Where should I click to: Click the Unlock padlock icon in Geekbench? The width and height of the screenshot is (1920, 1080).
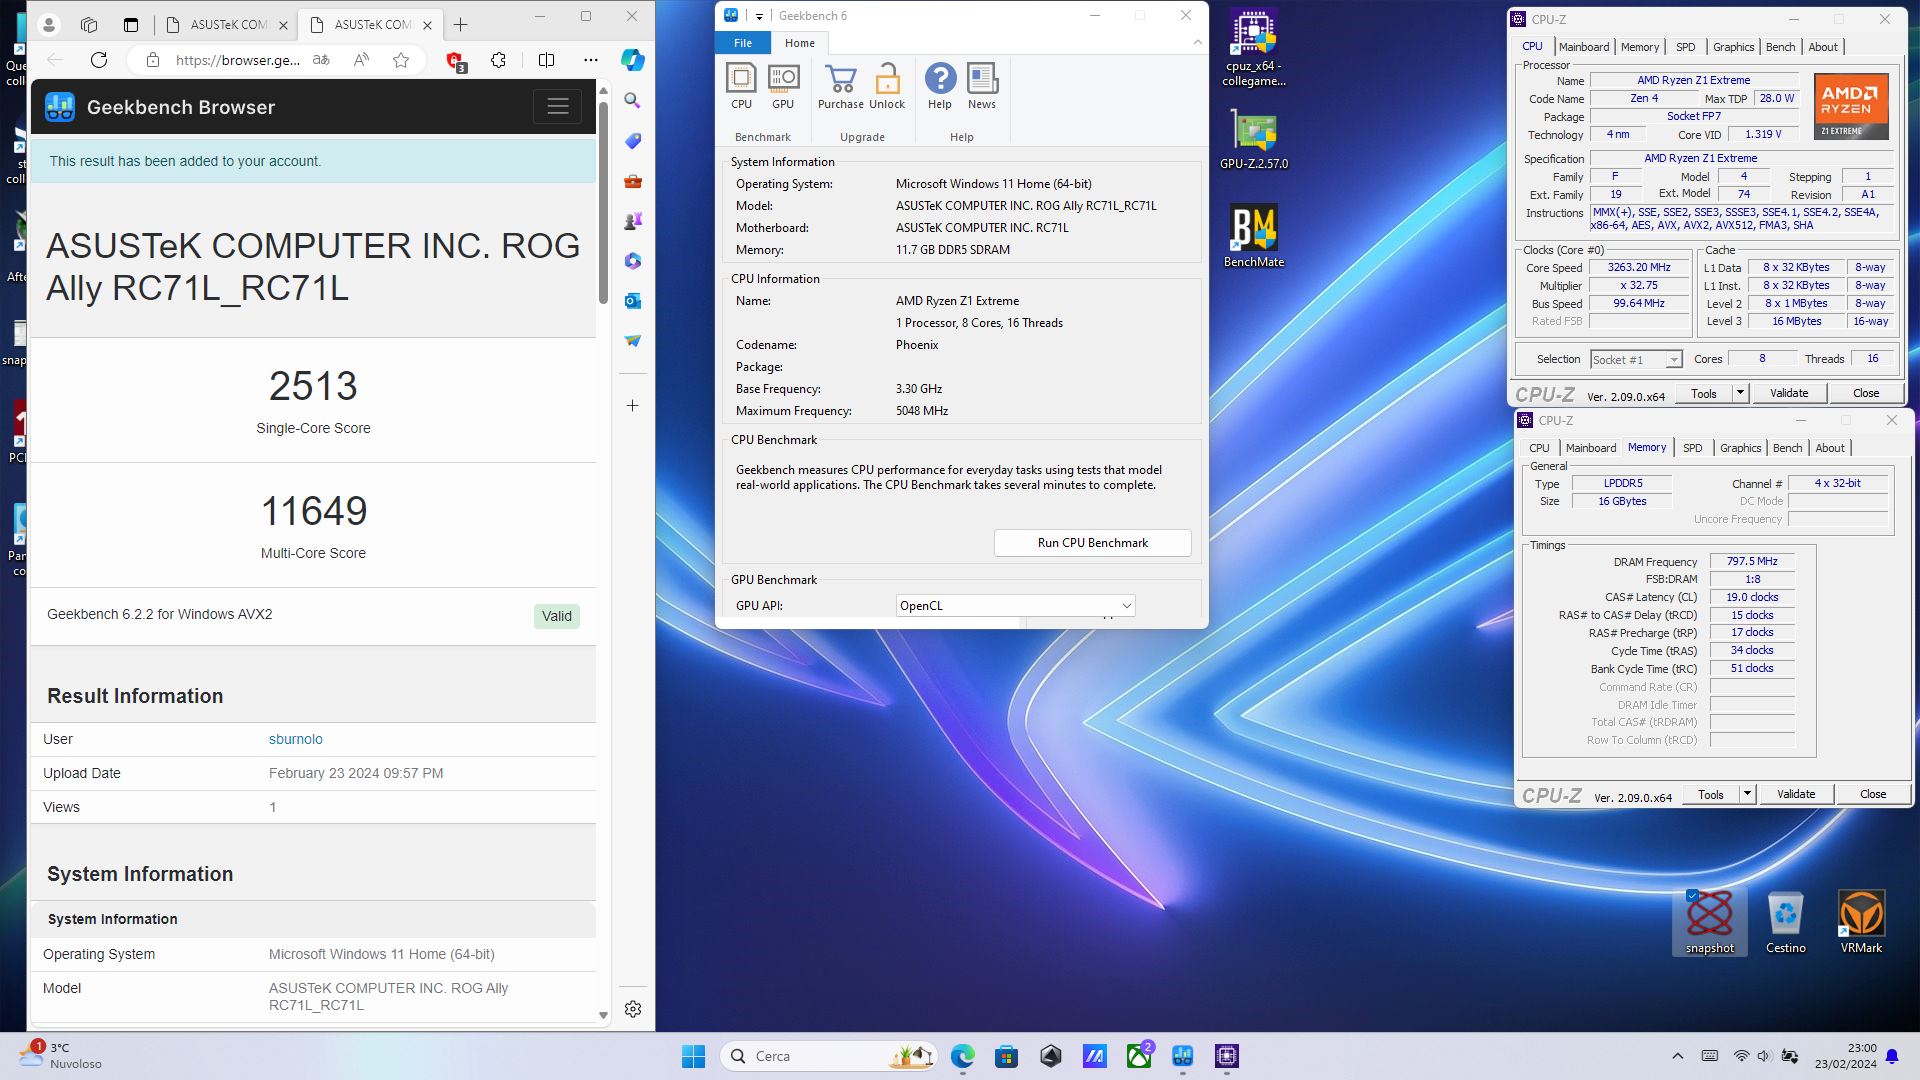pyautogui.click(x=887, y=85)
